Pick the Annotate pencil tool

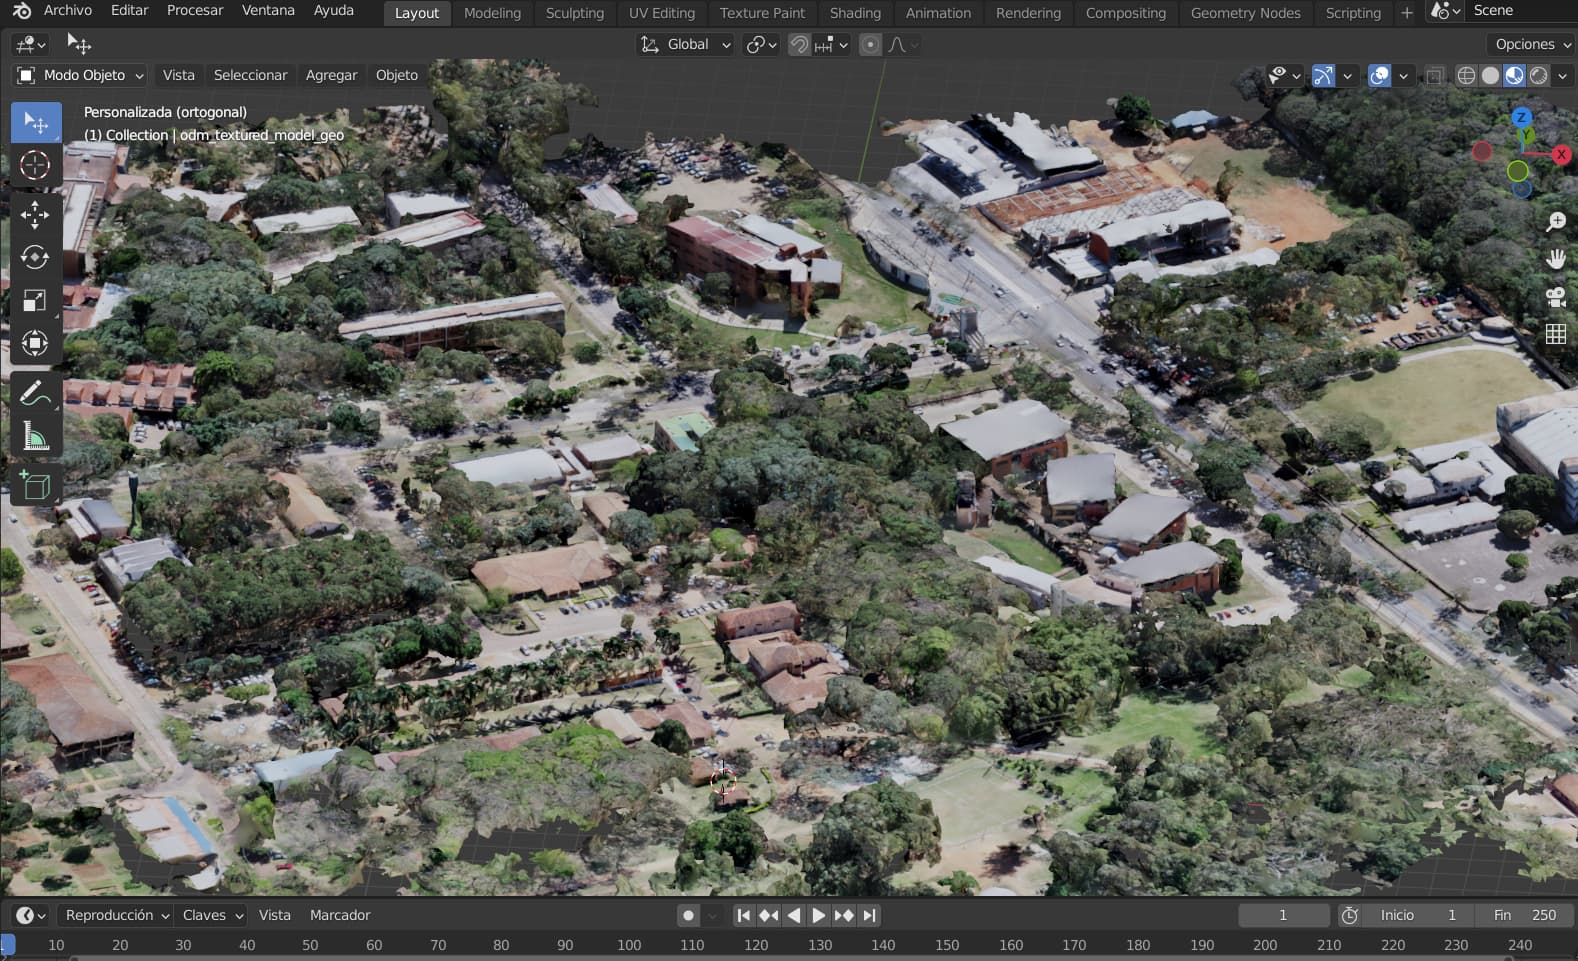coord(35,393)
